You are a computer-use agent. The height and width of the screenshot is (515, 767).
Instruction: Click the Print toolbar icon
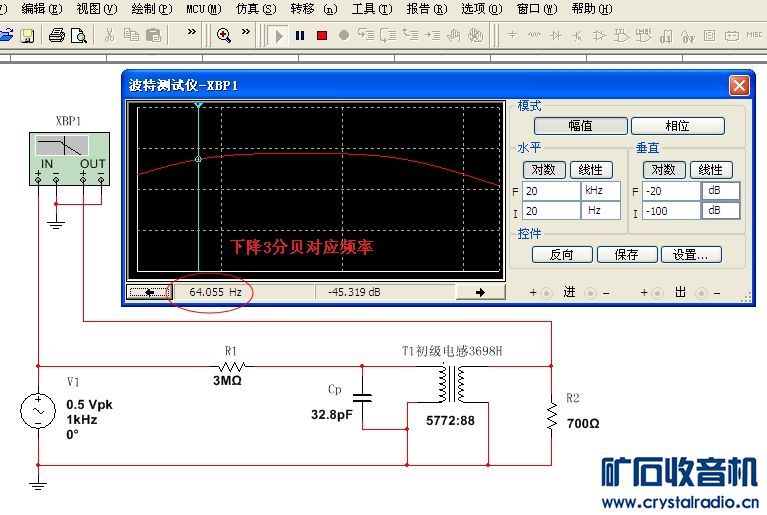point(57,35)
